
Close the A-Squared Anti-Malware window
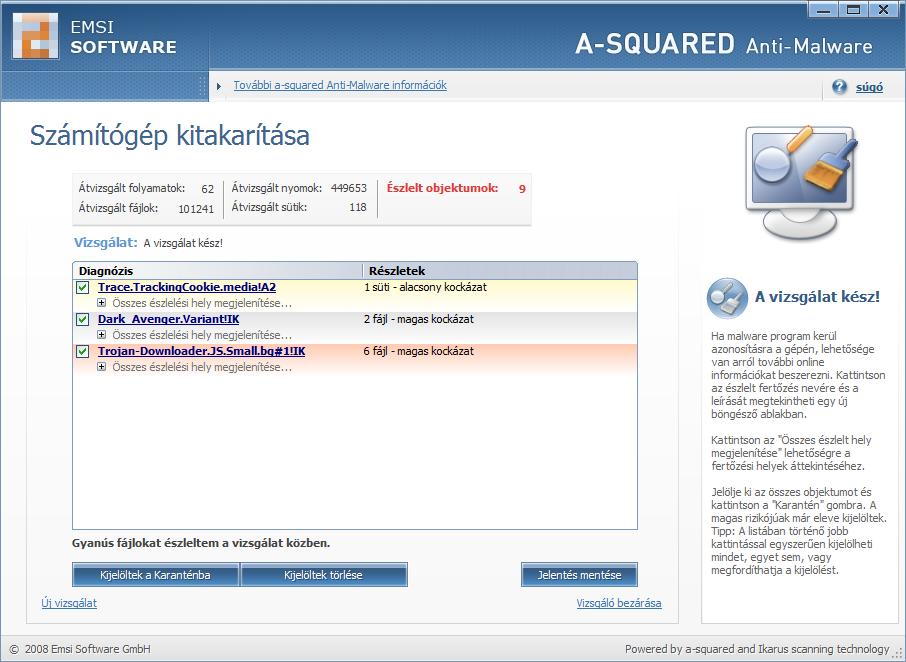click(882, 10)
